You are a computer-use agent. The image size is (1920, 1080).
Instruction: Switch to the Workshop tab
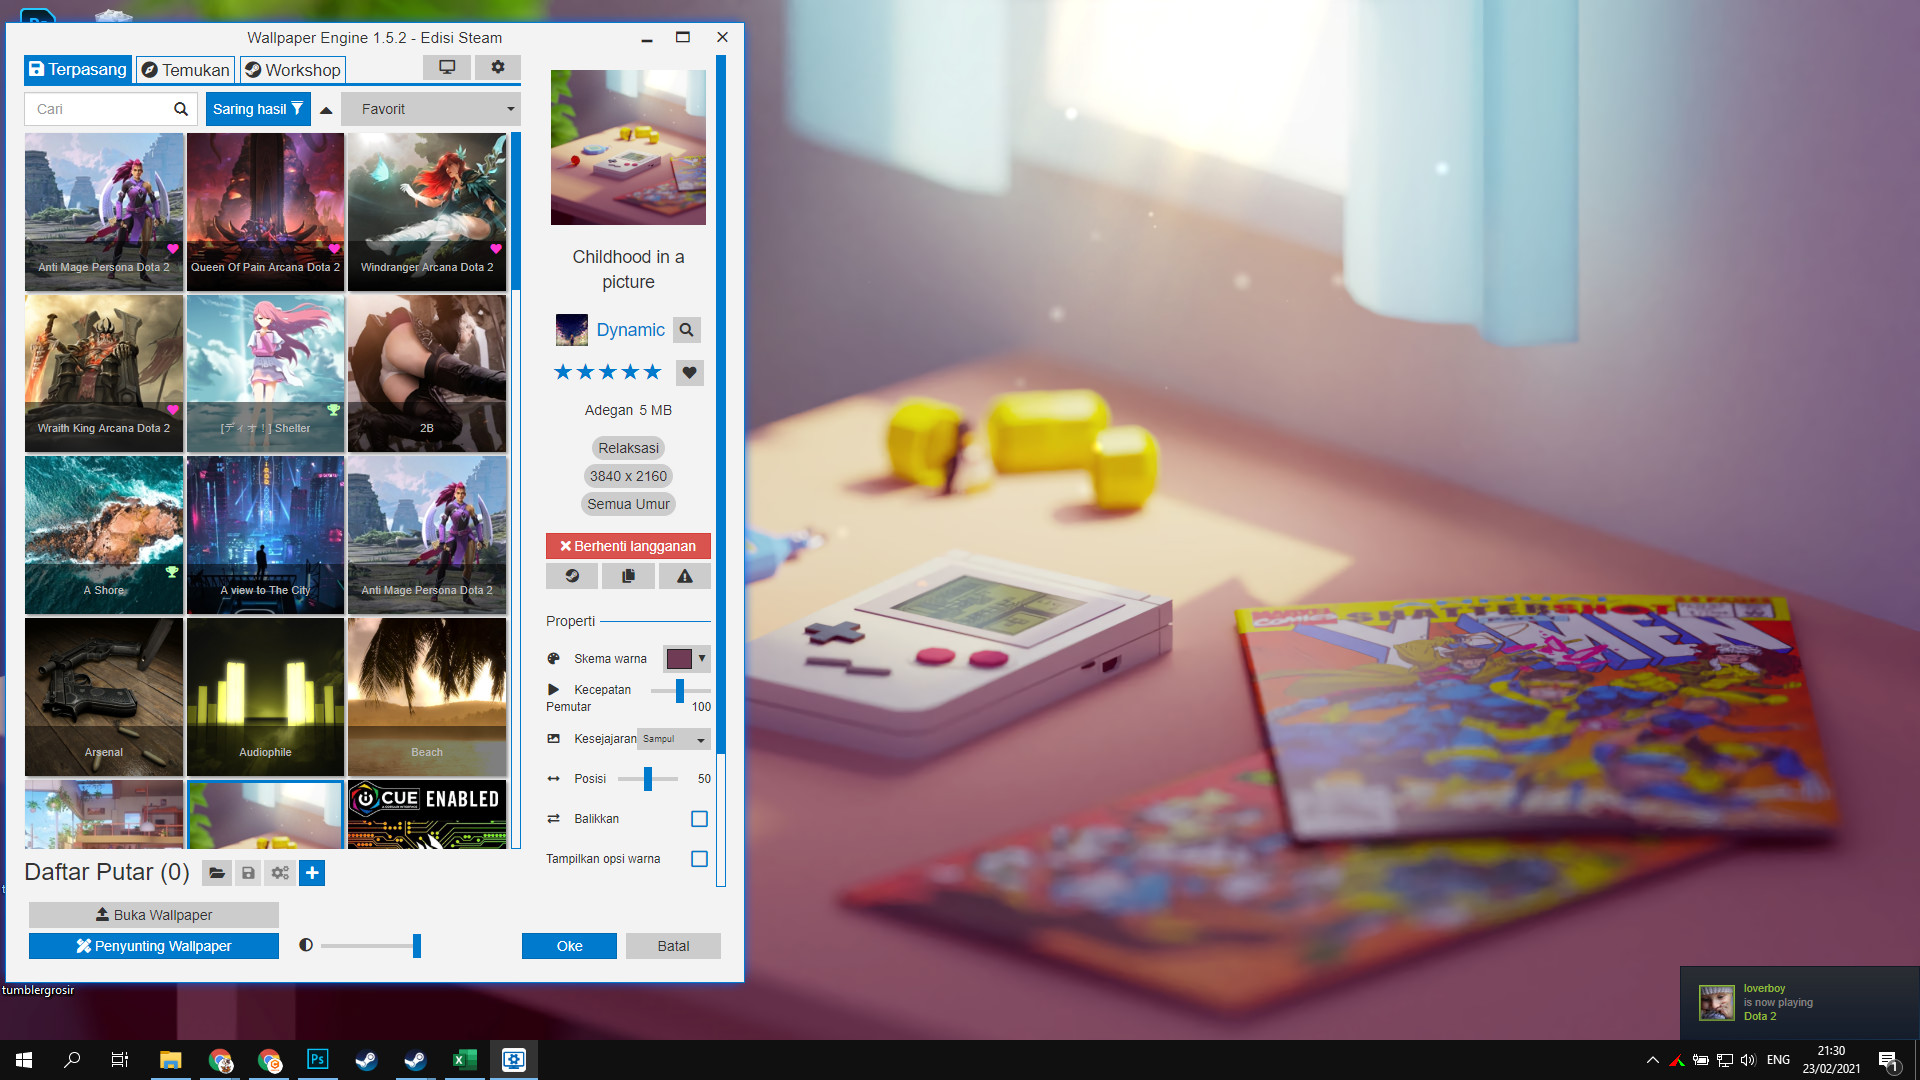coord(293,70)
